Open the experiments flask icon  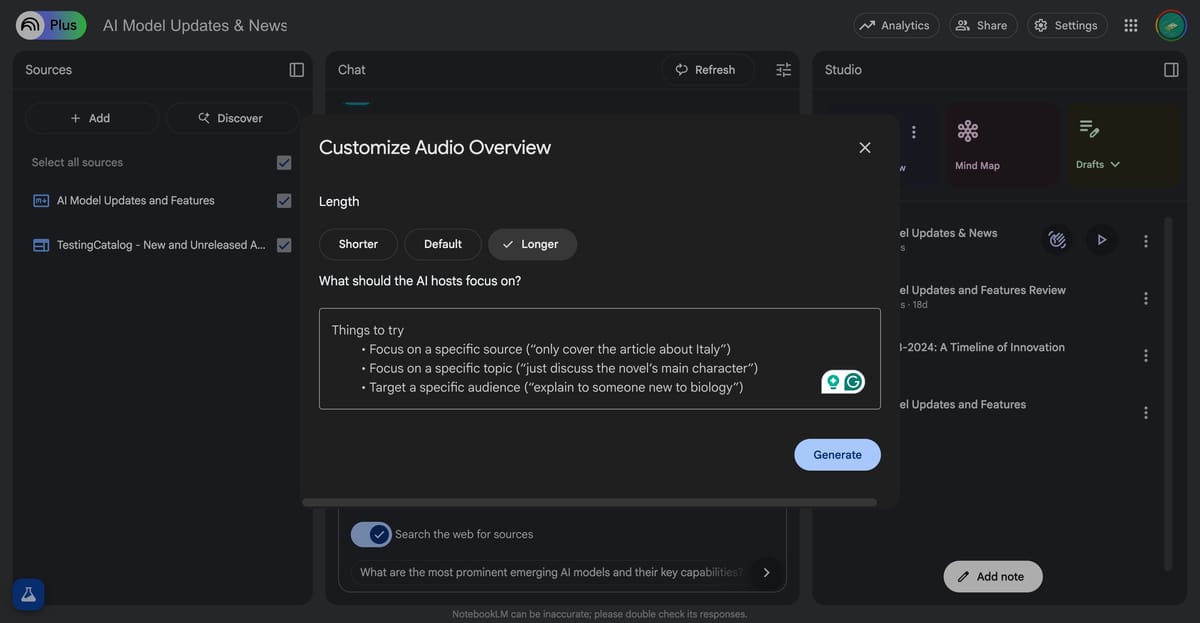tap(28, 594)
